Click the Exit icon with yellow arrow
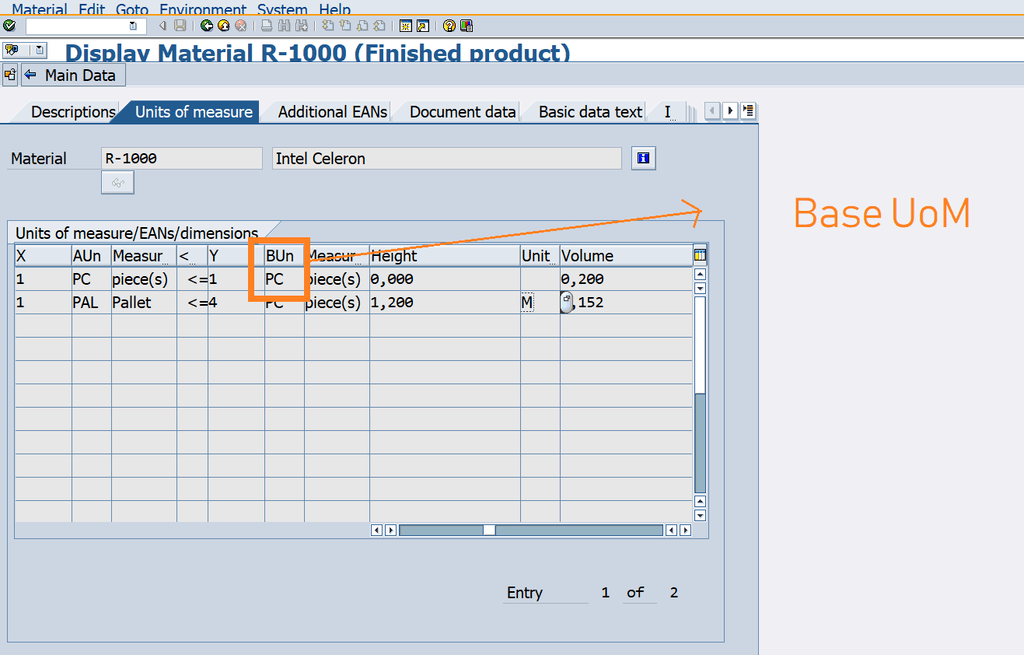 [x=223, y=26]
